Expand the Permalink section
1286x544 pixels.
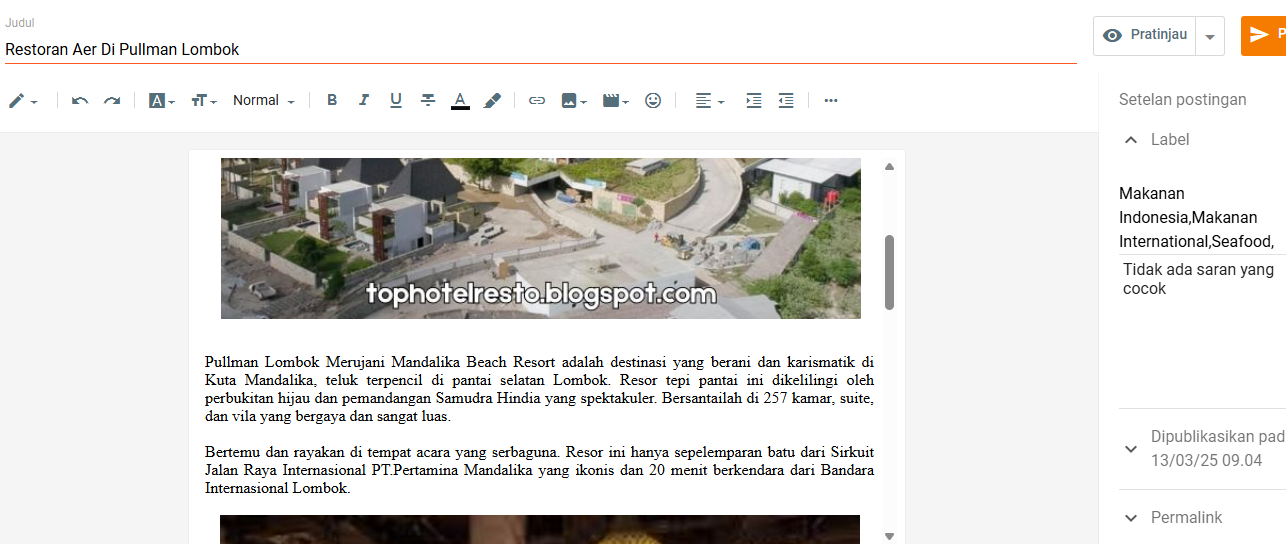(1131, 518)
